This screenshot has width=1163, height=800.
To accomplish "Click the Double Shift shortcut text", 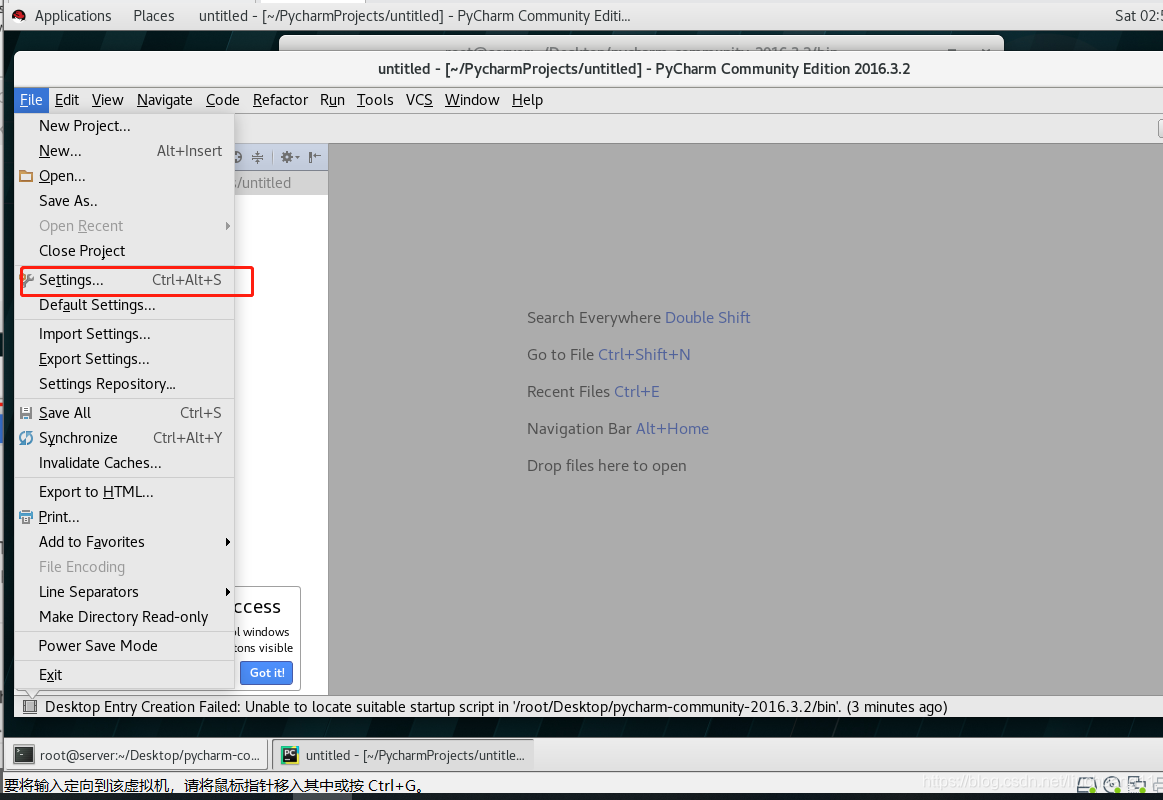I will [708, 318].
